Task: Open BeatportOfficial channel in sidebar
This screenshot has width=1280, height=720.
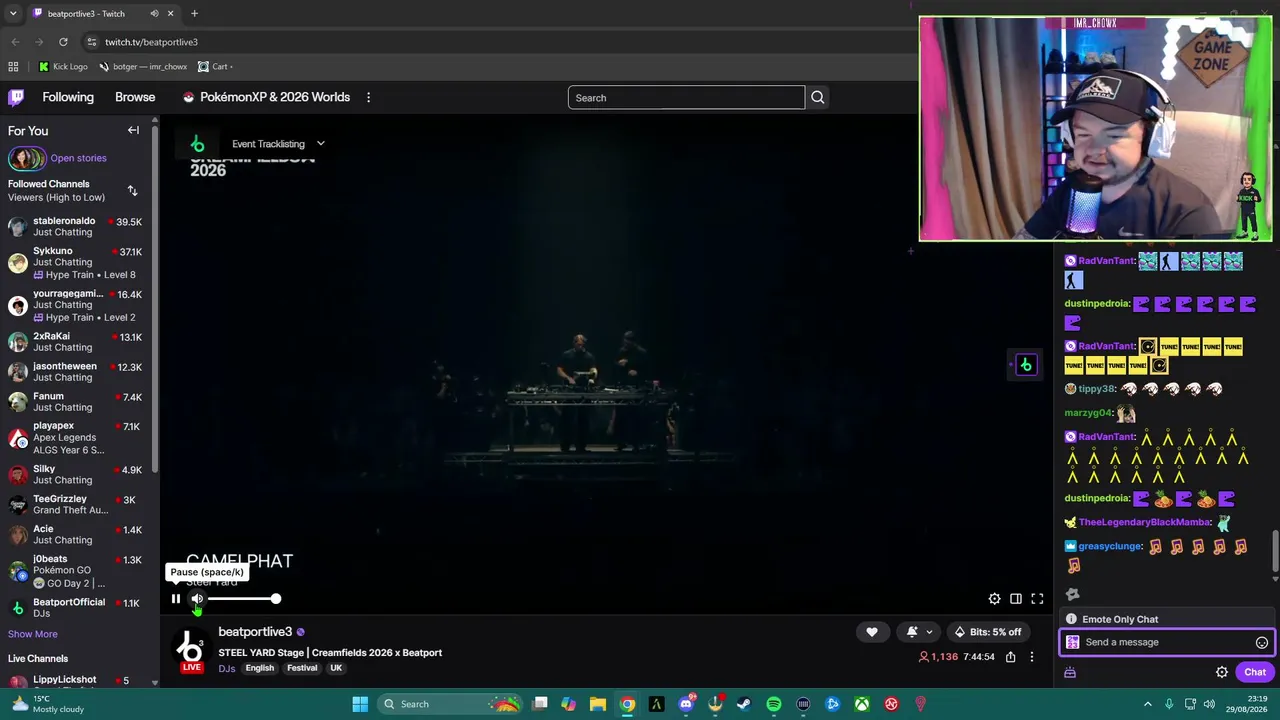Action: point(75,608)
